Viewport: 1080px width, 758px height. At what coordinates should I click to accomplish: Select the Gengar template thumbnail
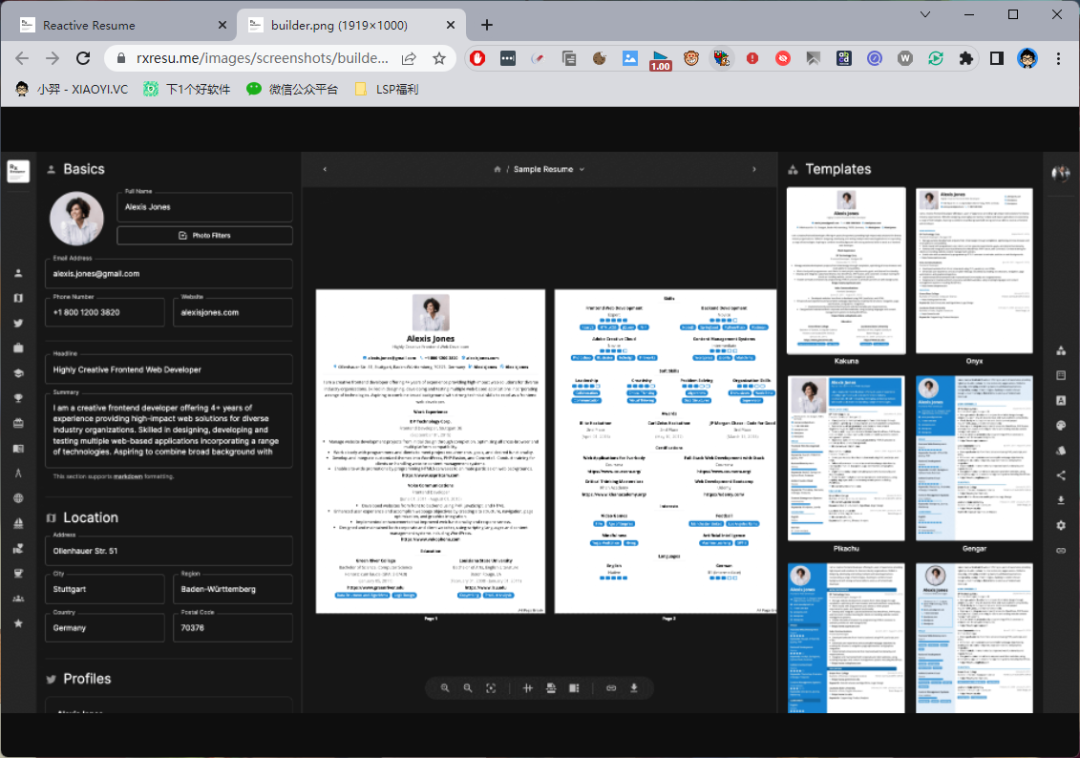974,459
